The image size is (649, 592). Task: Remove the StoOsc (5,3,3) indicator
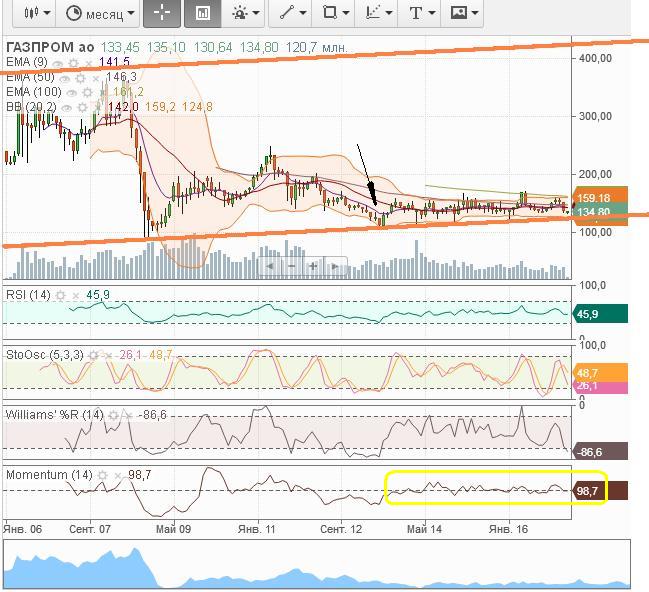point(108,356)
